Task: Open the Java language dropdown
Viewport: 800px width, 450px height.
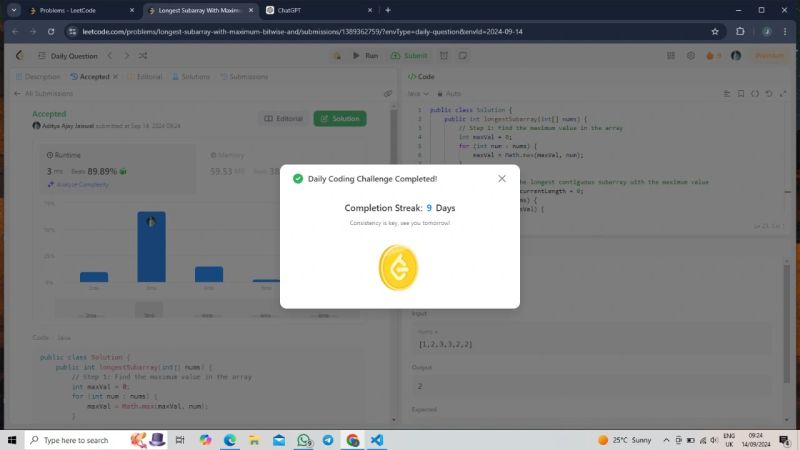Action: (x=418, y=93)
